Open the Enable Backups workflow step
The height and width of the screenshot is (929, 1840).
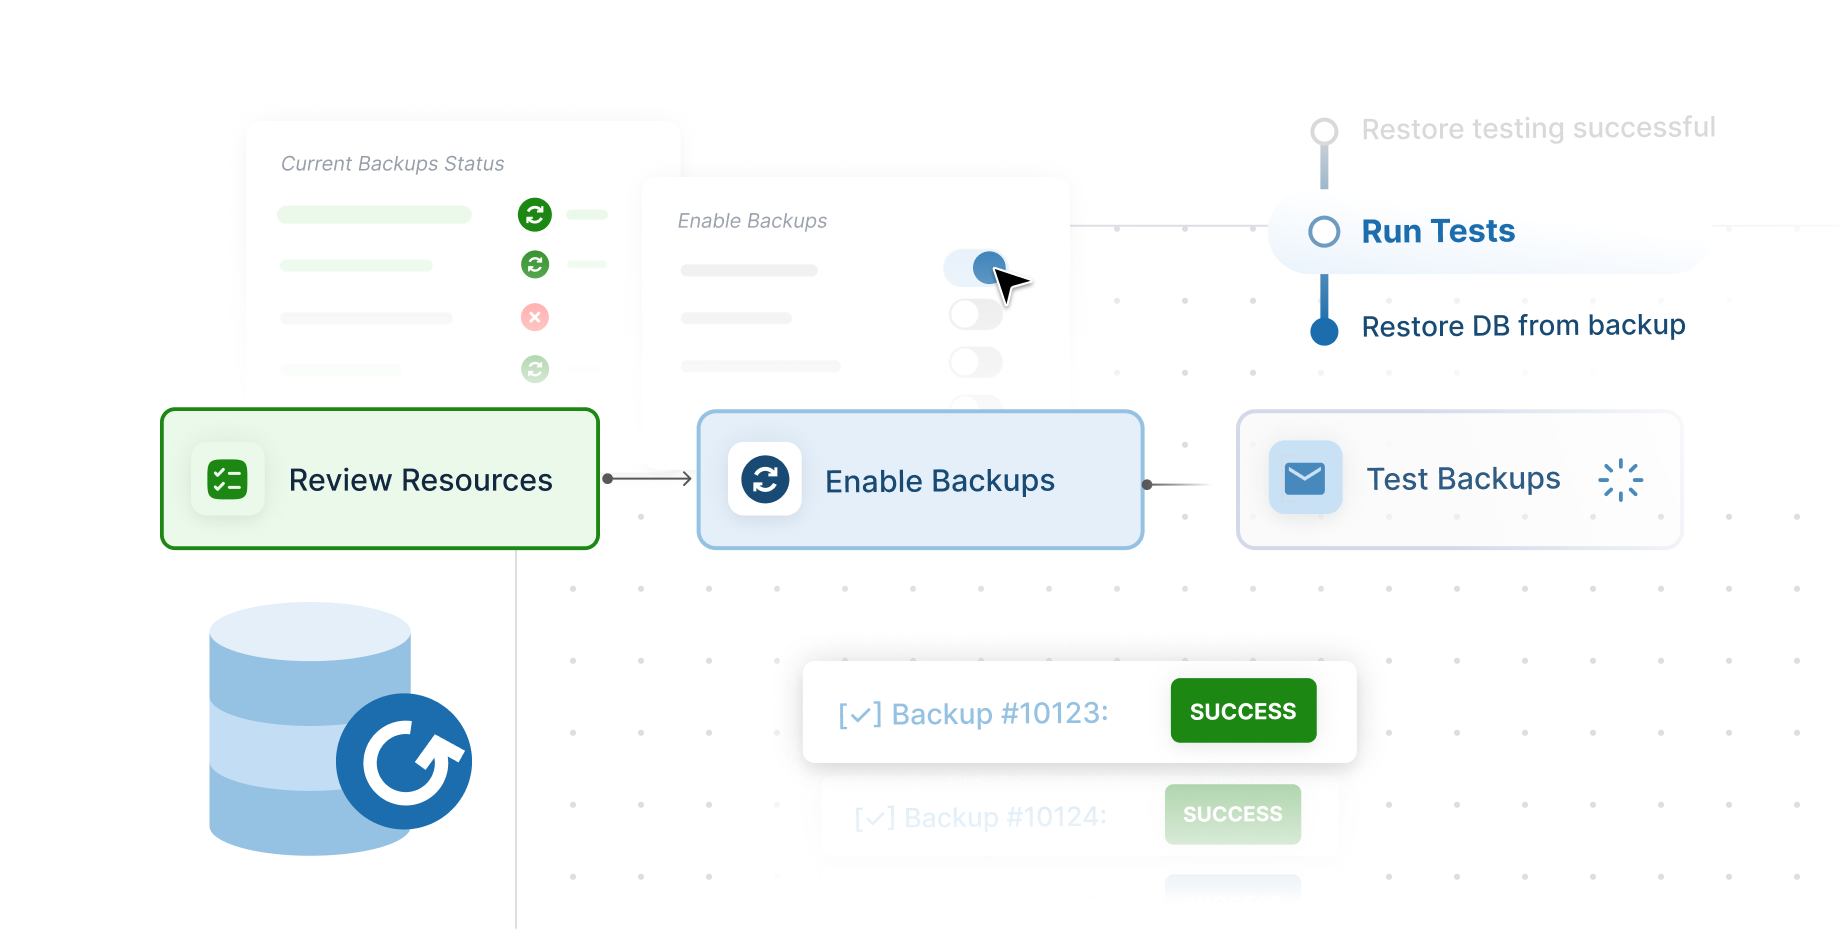click(920, 480)
